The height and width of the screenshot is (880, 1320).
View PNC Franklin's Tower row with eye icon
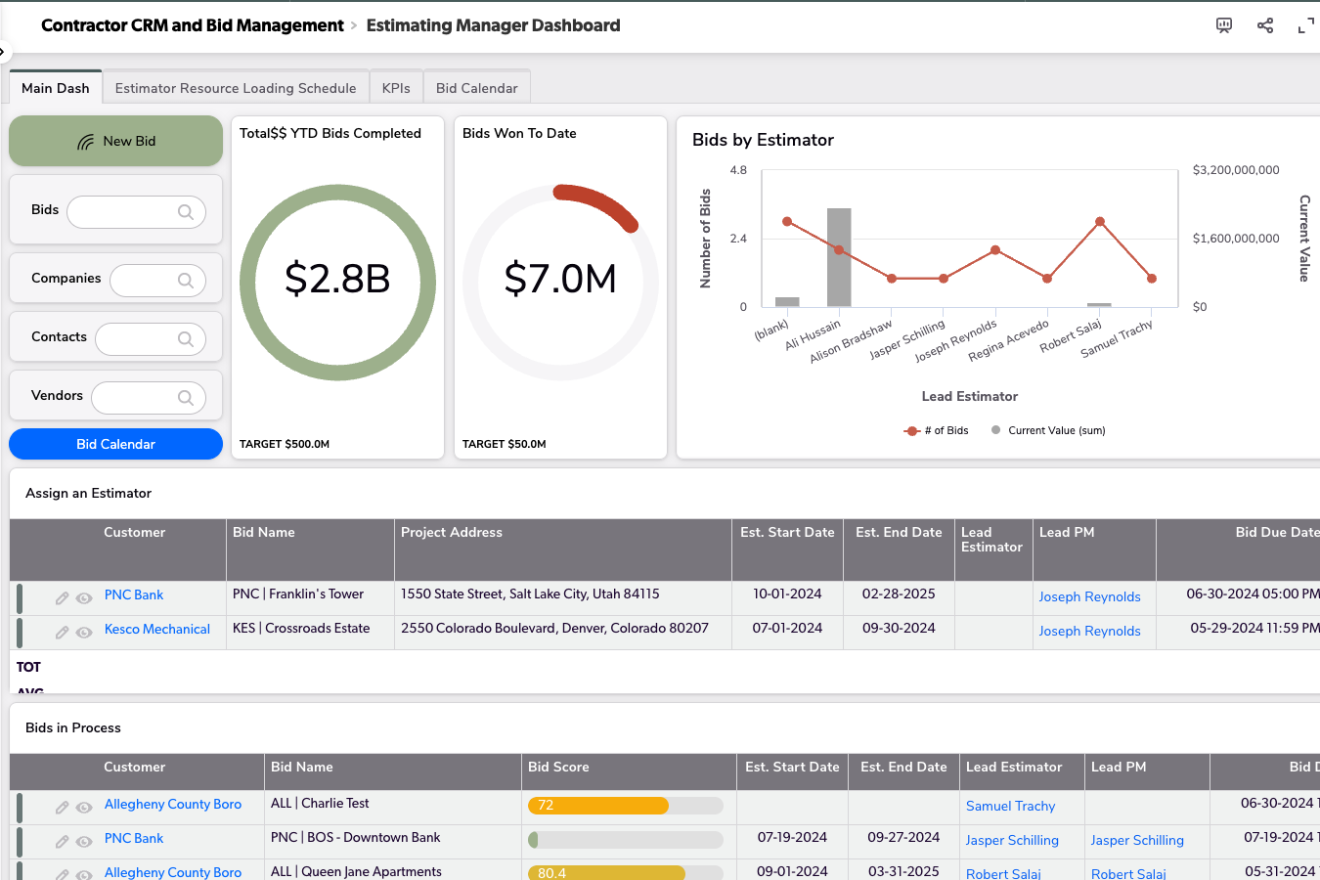coord(84,598)
